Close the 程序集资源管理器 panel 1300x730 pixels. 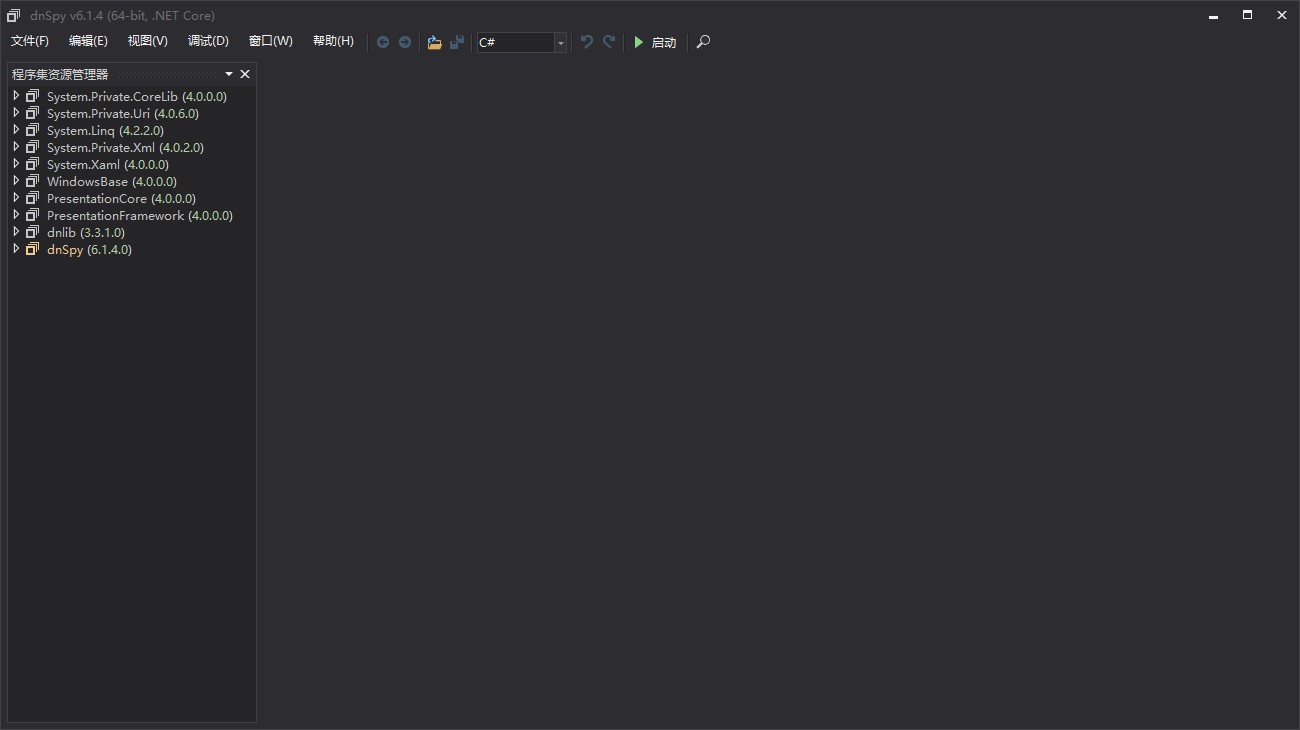click(245, 74)
